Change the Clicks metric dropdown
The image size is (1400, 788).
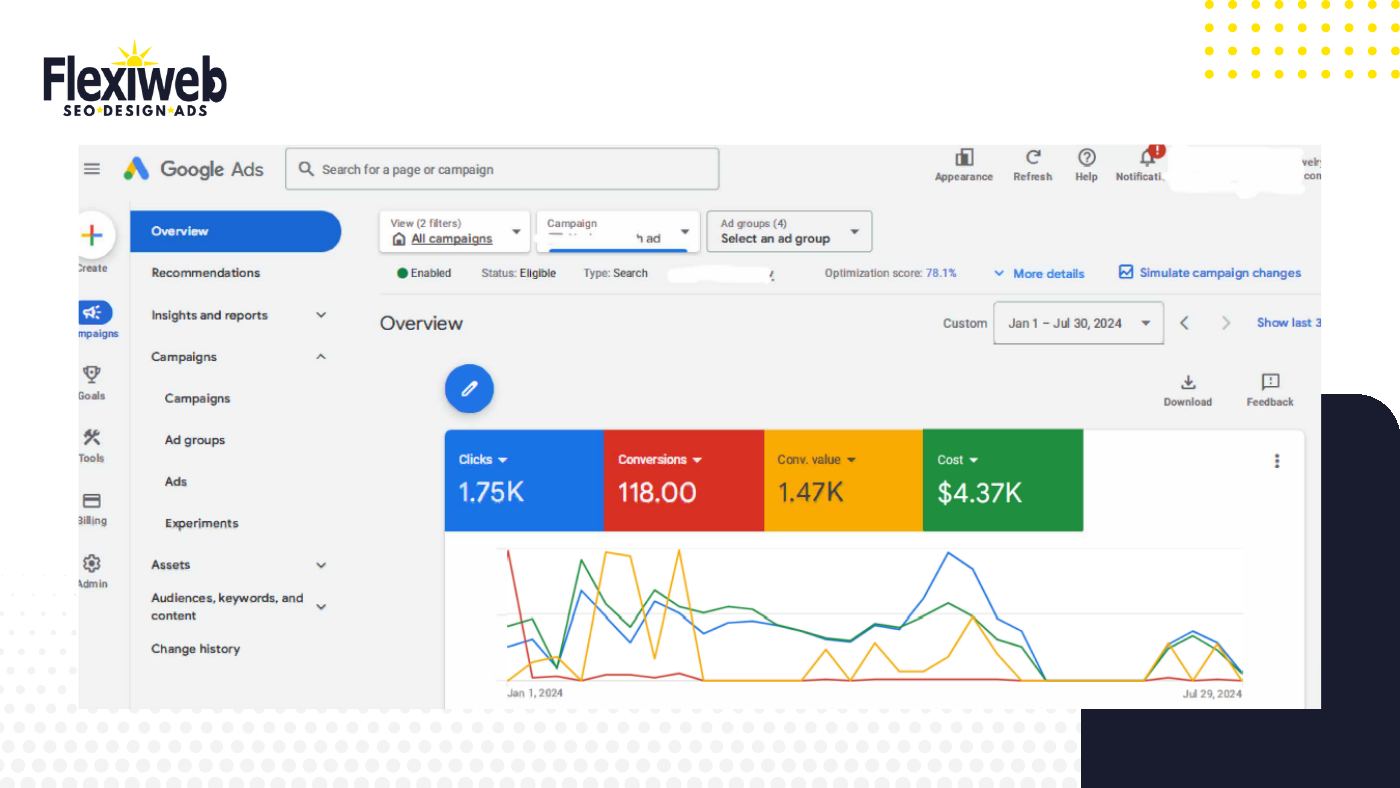pyautogui.click(x=483, y=460)
